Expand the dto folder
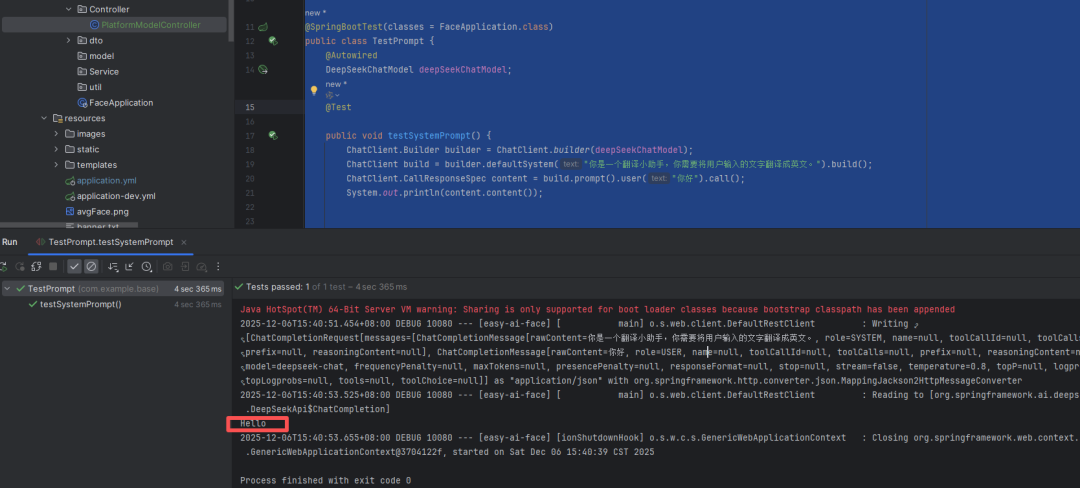Viewport: 1080px width, 488px height. pos(68,40)
